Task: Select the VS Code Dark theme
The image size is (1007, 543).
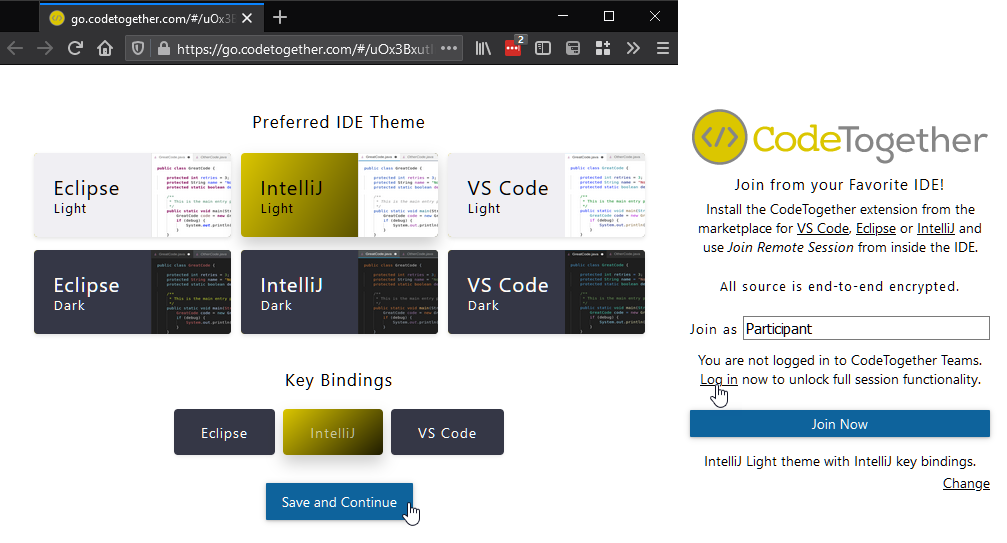Action: (x=546, y=292)
